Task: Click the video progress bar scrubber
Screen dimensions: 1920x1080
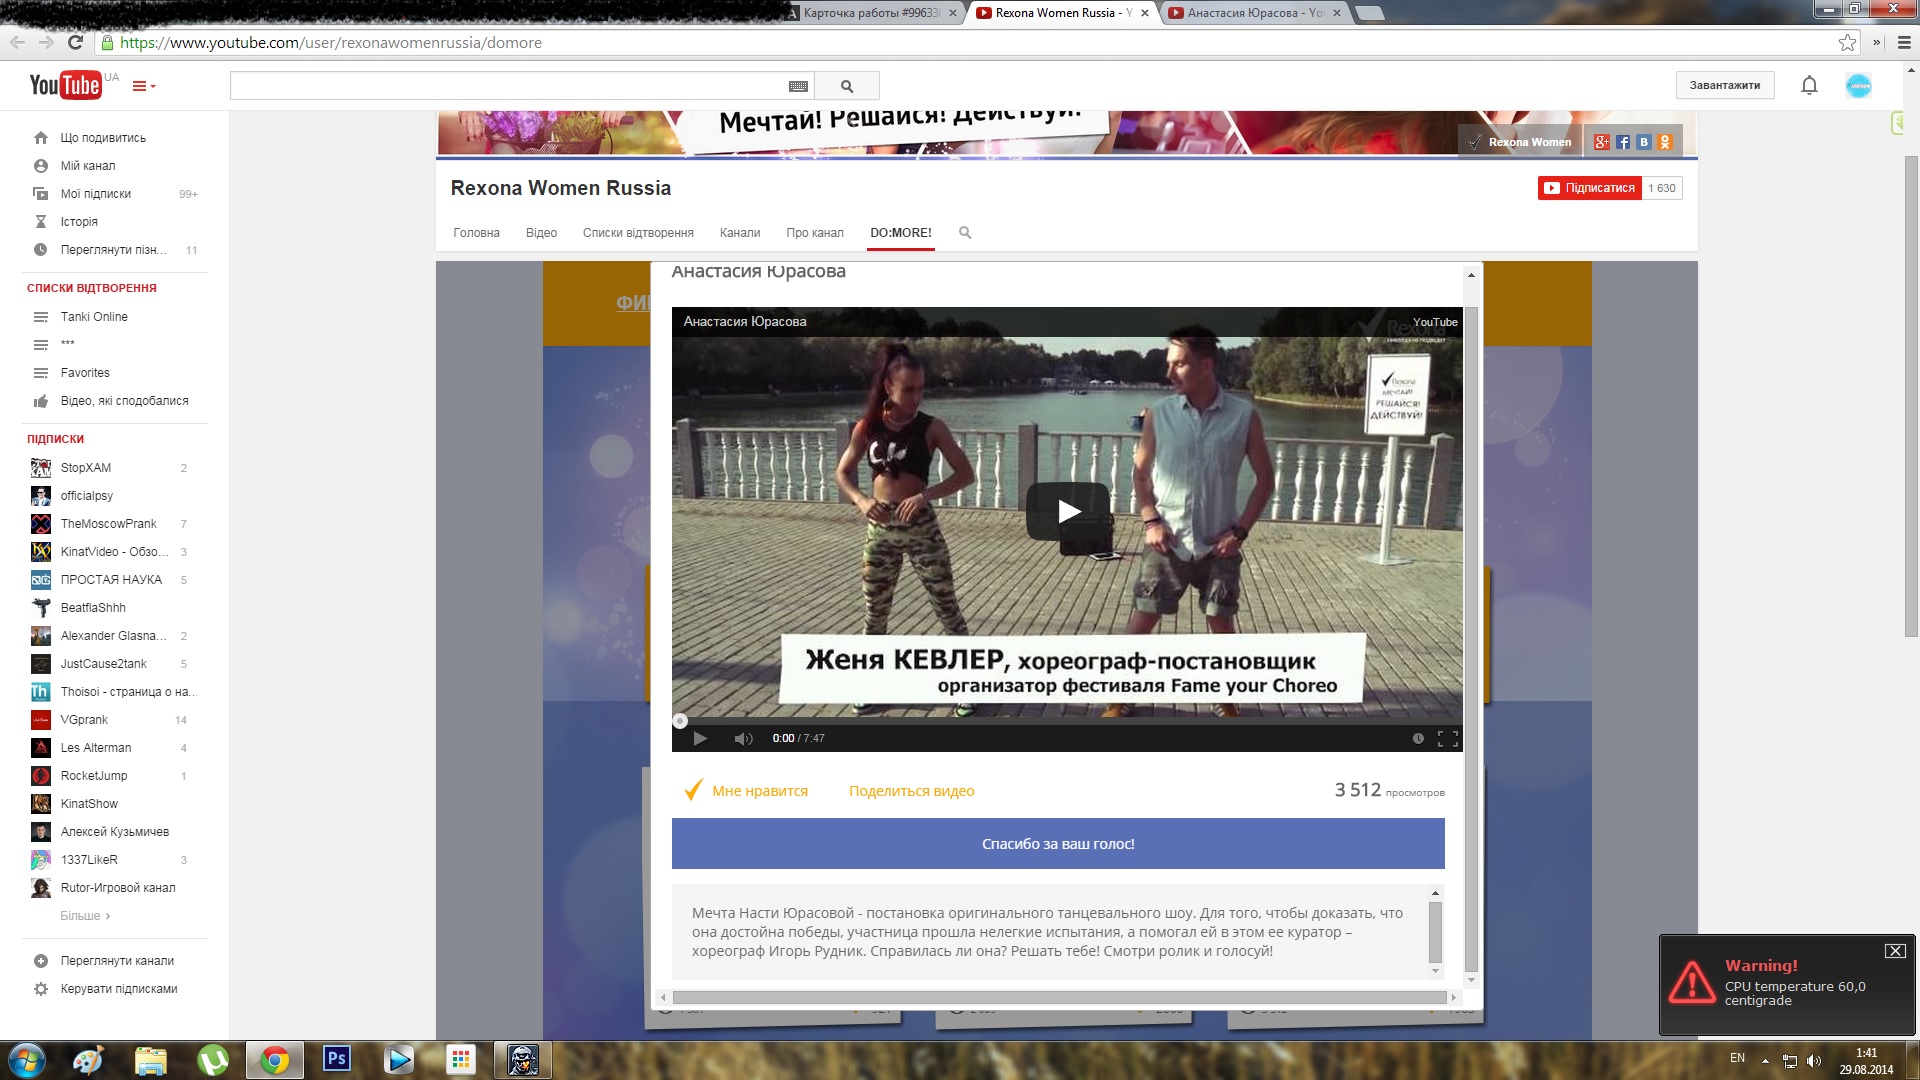Action: [x=680, y=721]
